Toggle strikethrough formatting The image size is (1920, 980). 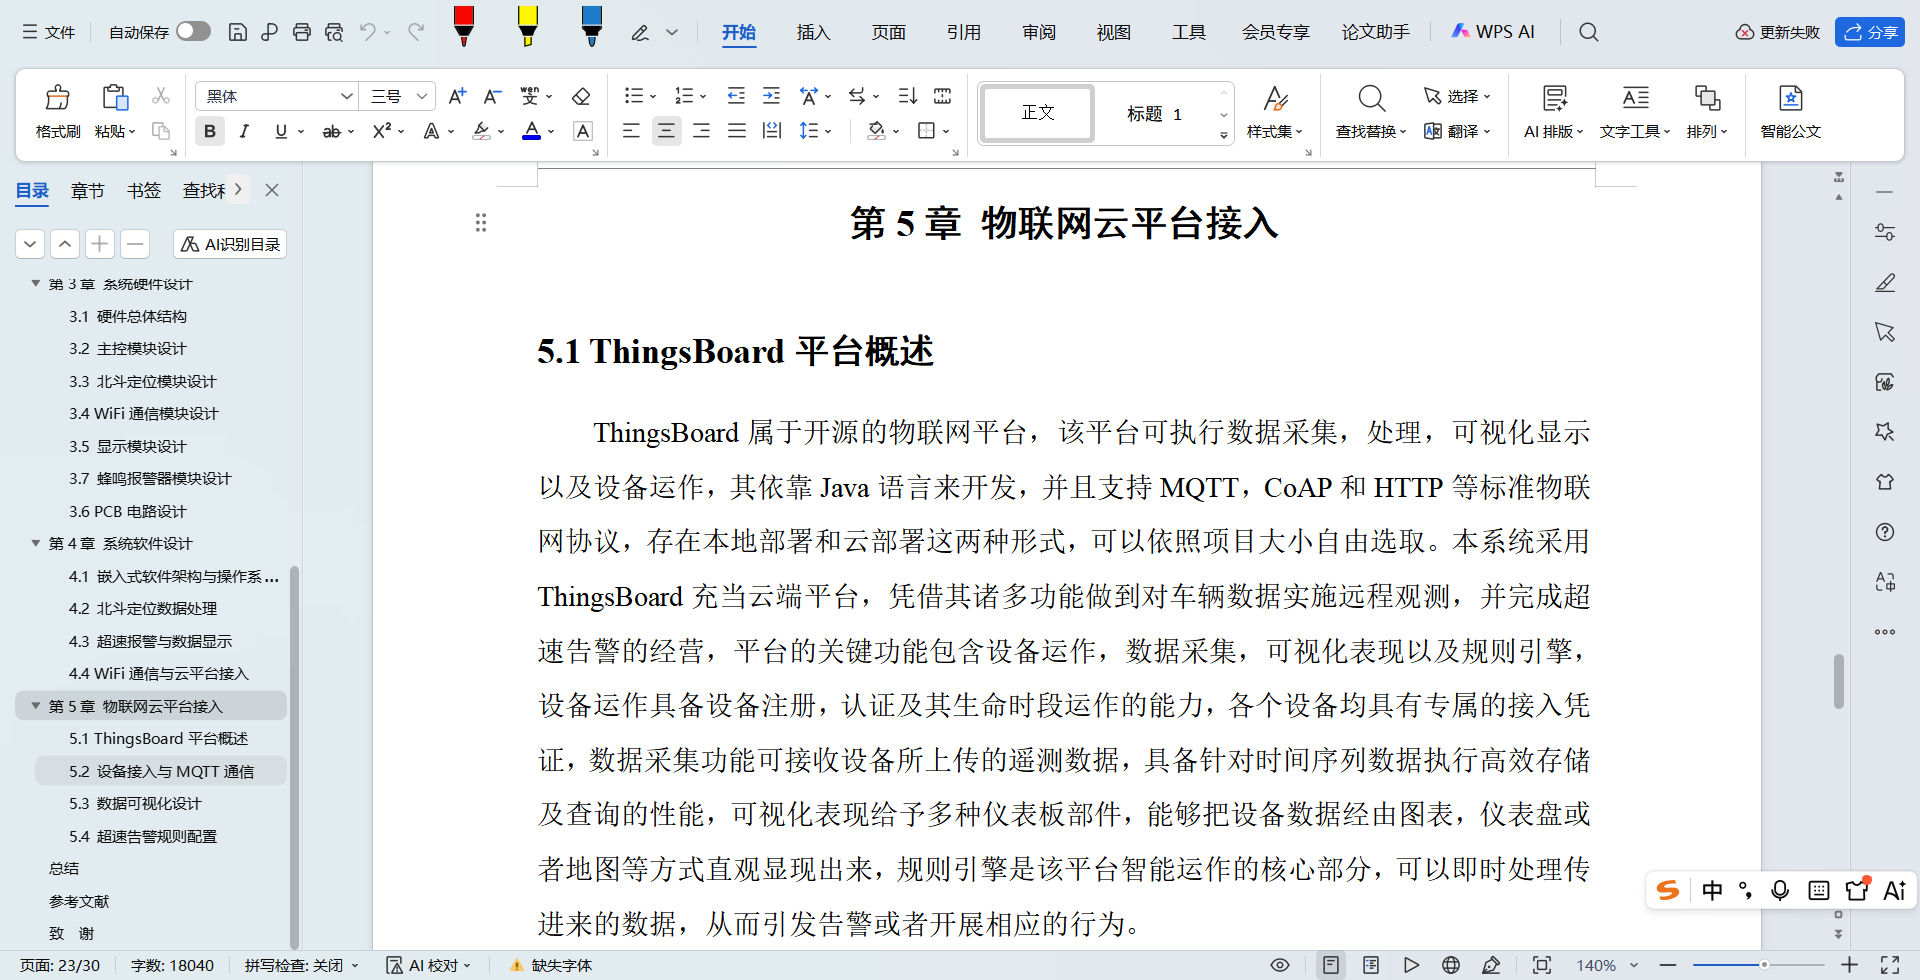pyautogui.click(x=332, y=131)
